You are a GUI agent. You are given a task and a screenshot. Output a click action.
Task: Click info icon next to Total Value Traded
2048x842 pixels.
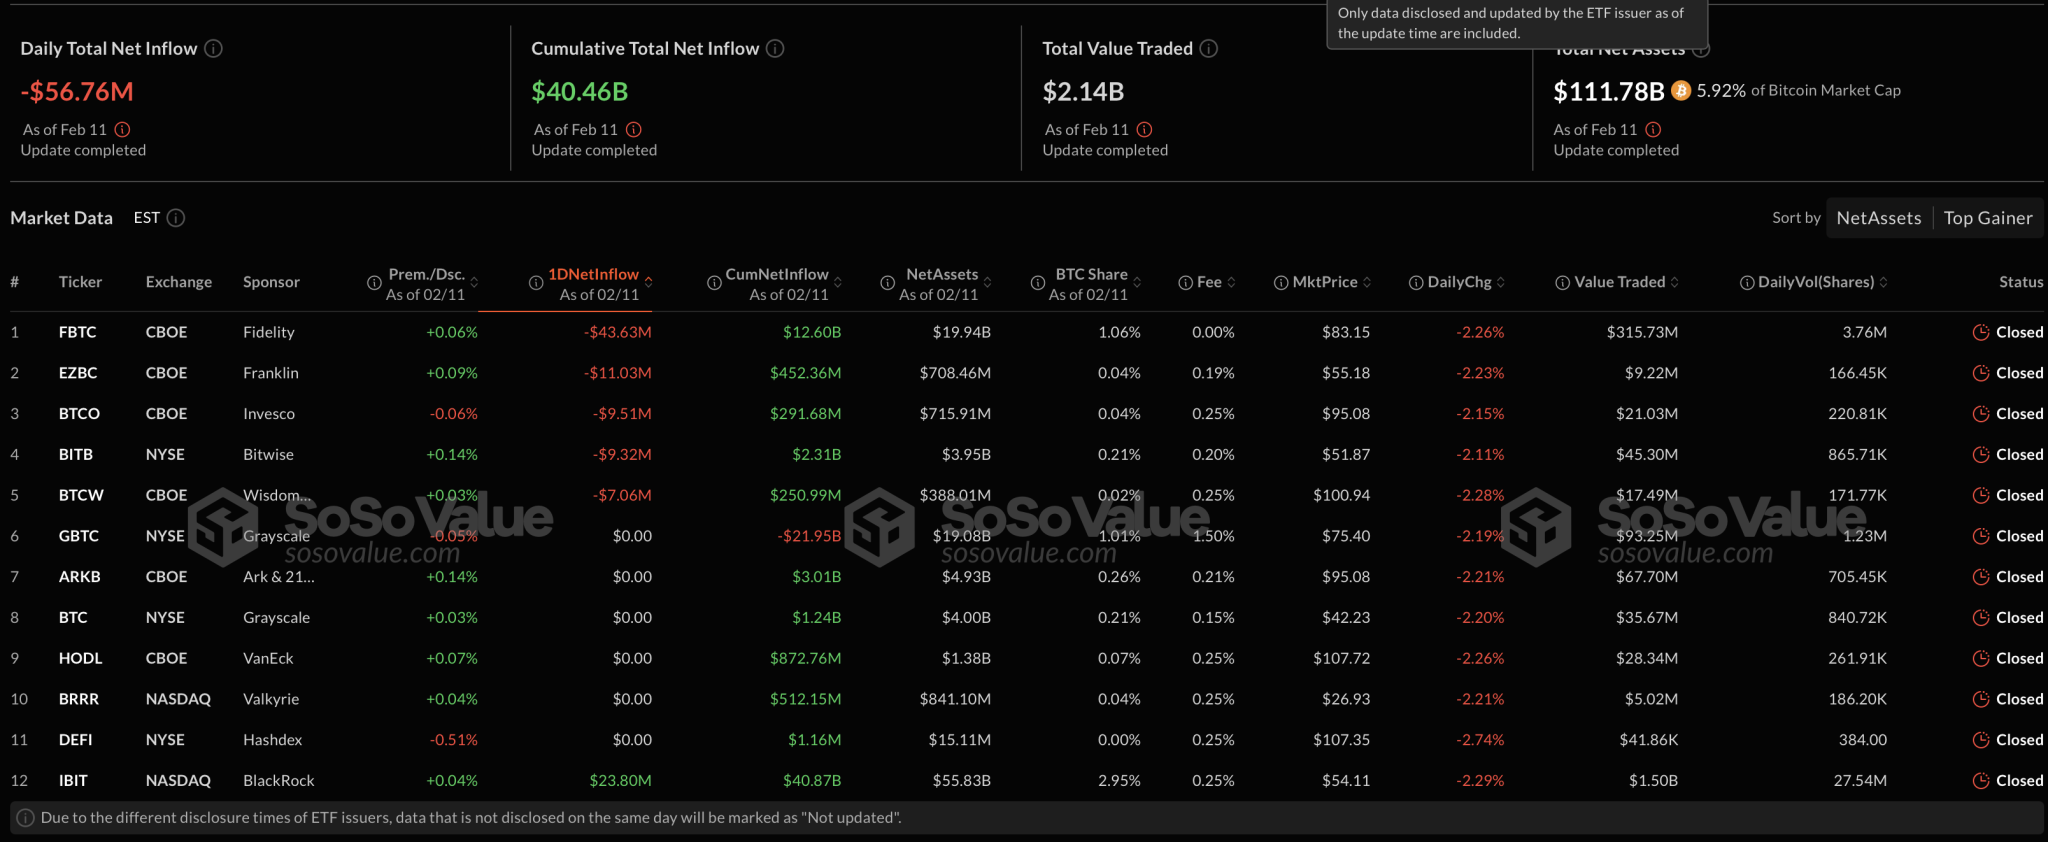(1208, 48)
